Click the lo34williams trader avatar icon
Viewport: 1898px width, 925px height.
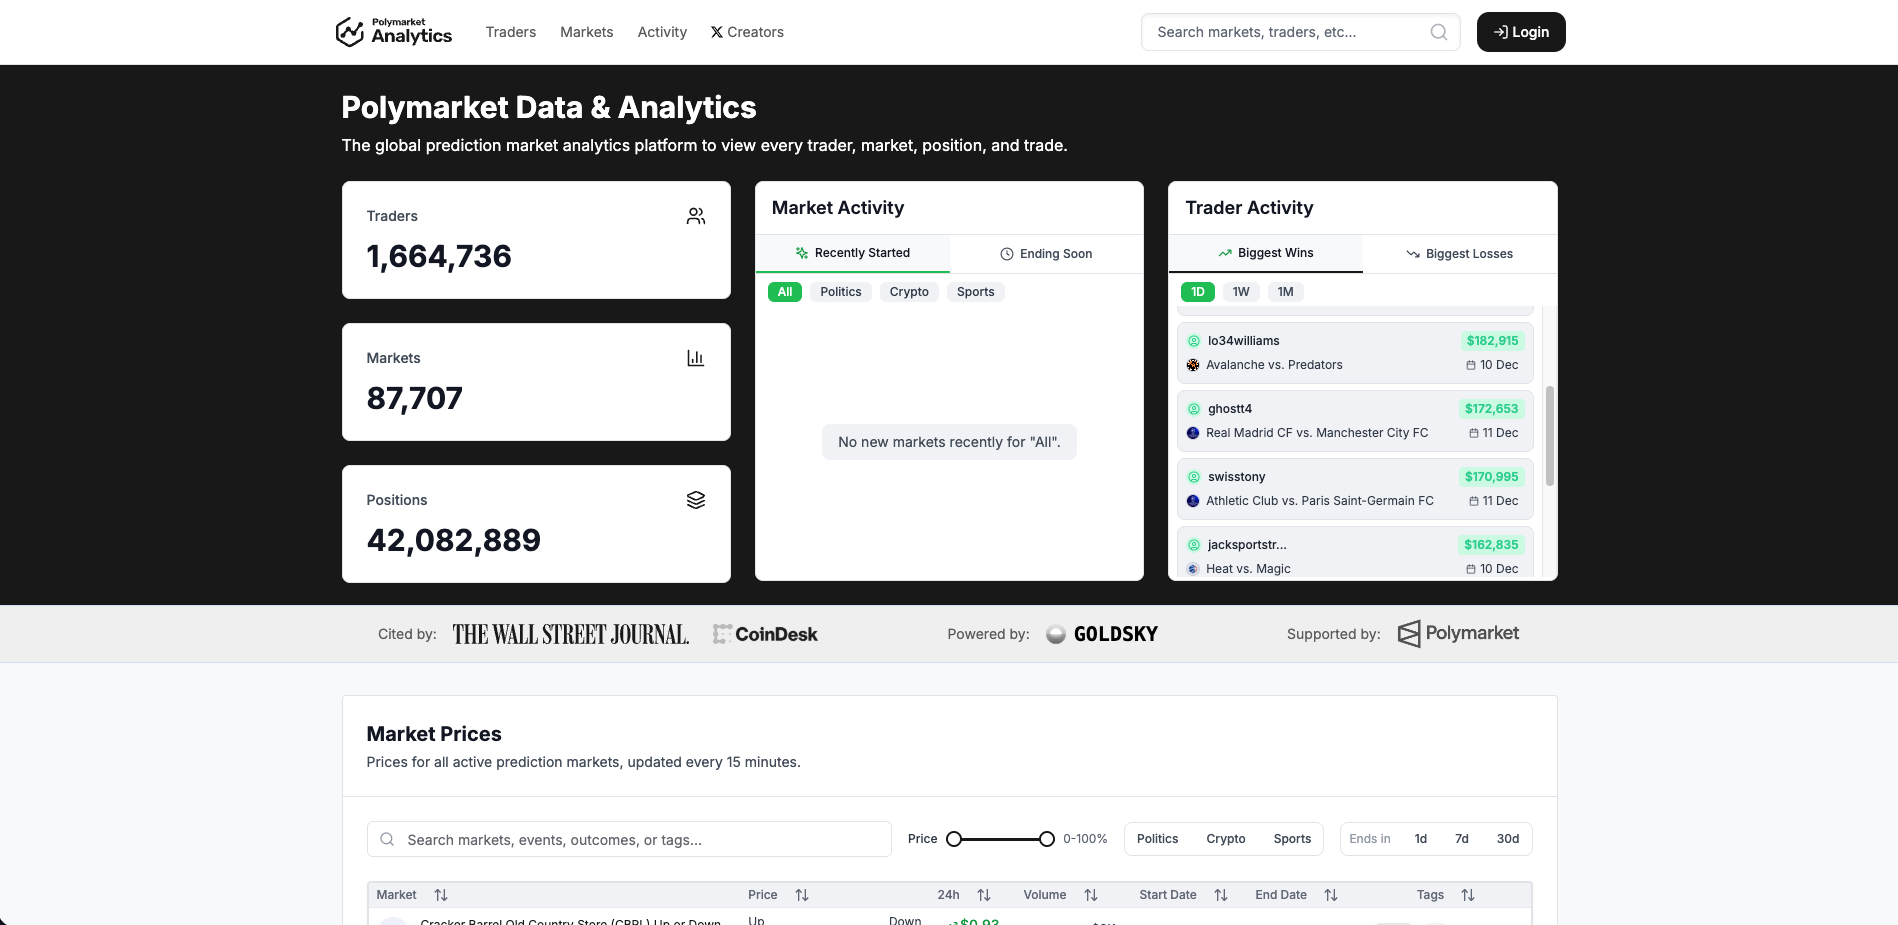click(1194, 341)
